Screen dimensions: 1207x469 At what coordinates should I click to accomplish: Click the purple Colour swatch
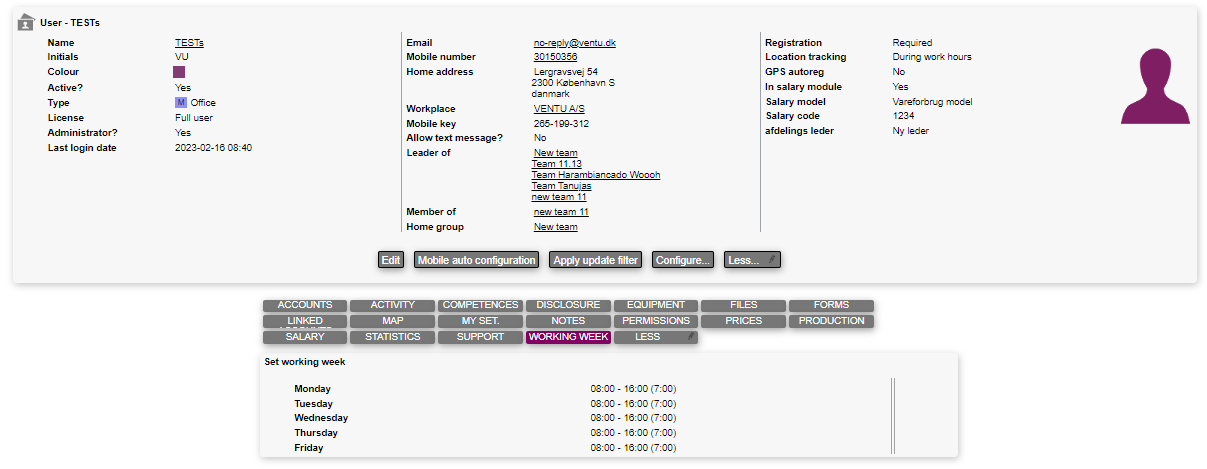[179, 72]
